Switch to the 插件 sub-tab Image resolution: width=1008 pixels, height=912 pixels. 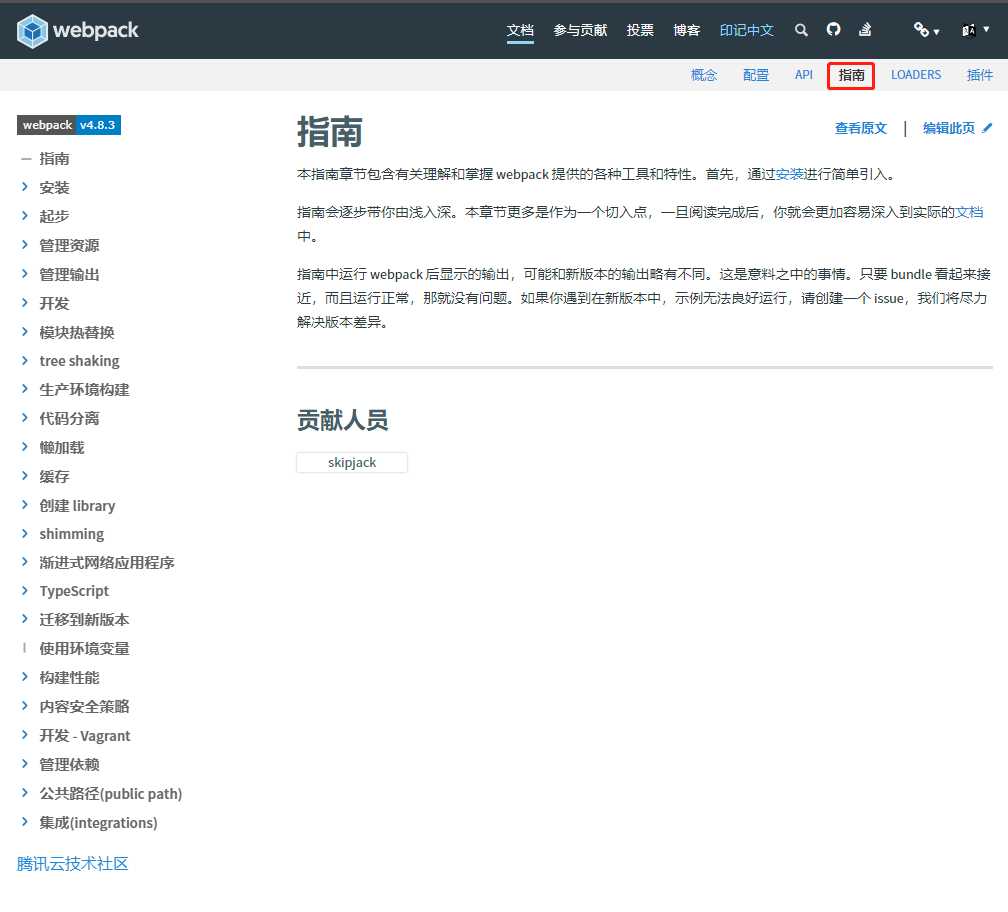(980, 75)
